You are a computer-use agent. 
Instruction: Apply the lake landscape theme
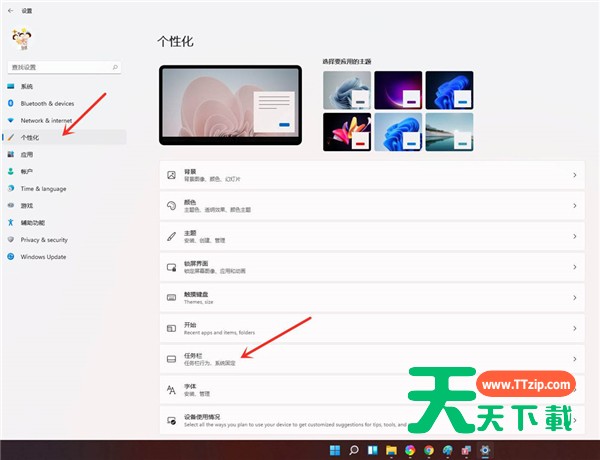[449, 132]
